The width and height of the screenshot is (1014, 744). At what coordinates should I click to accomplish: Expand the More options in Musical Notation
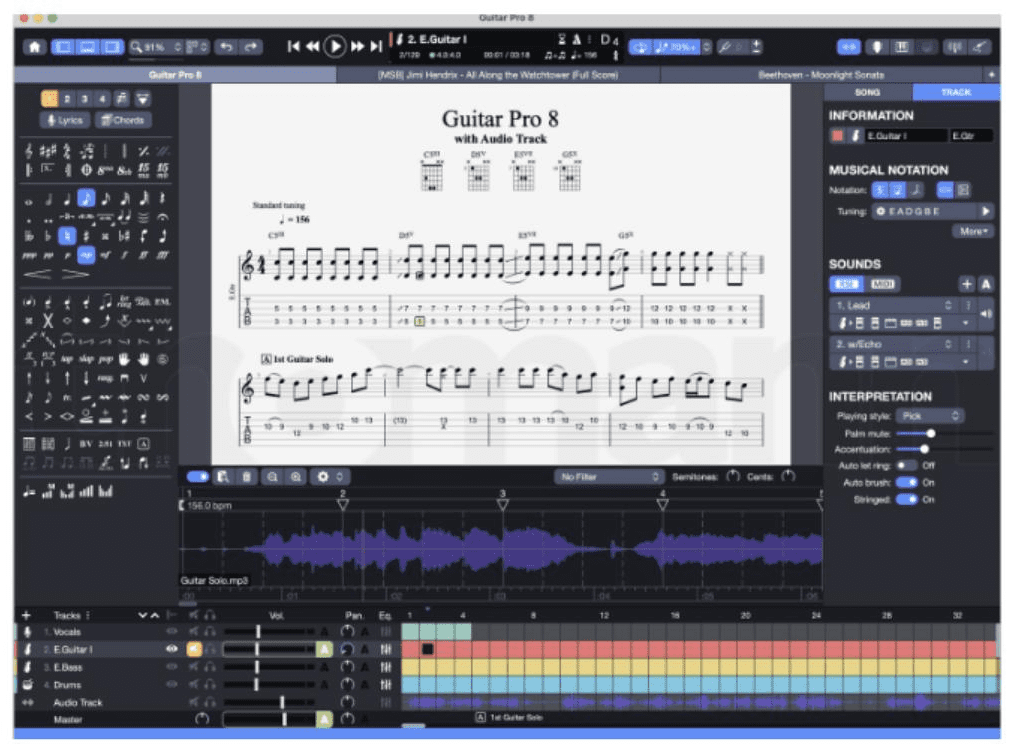[x=974, y=230]
